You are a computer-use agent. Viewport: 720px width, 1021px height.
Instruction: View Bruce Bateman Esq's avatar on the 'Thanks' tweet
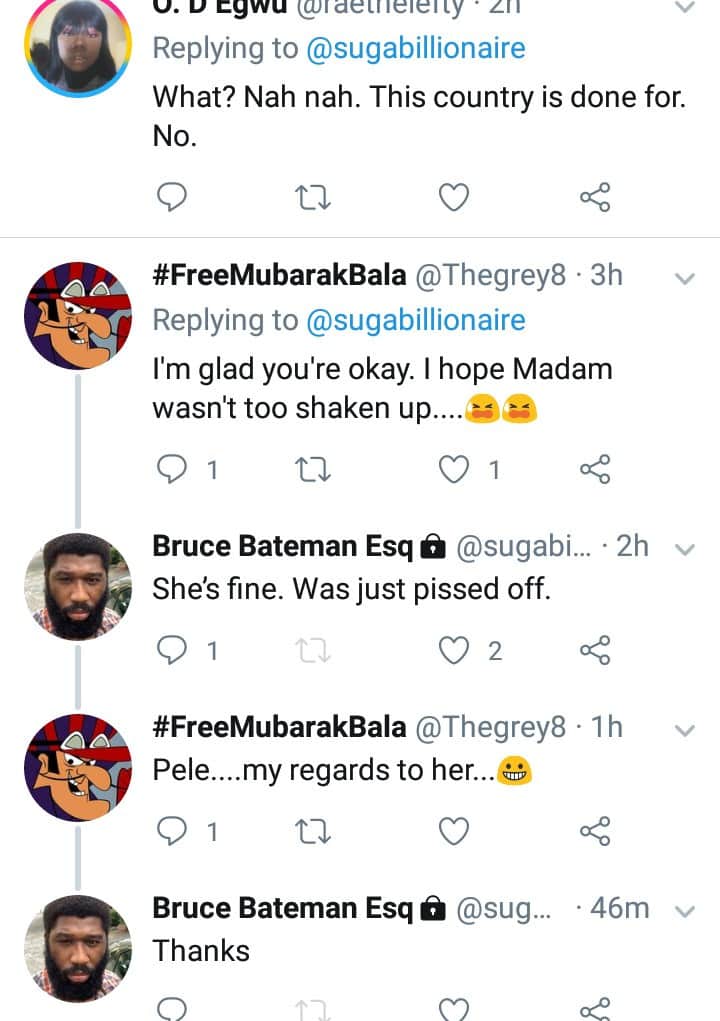[x=78, y=948]
